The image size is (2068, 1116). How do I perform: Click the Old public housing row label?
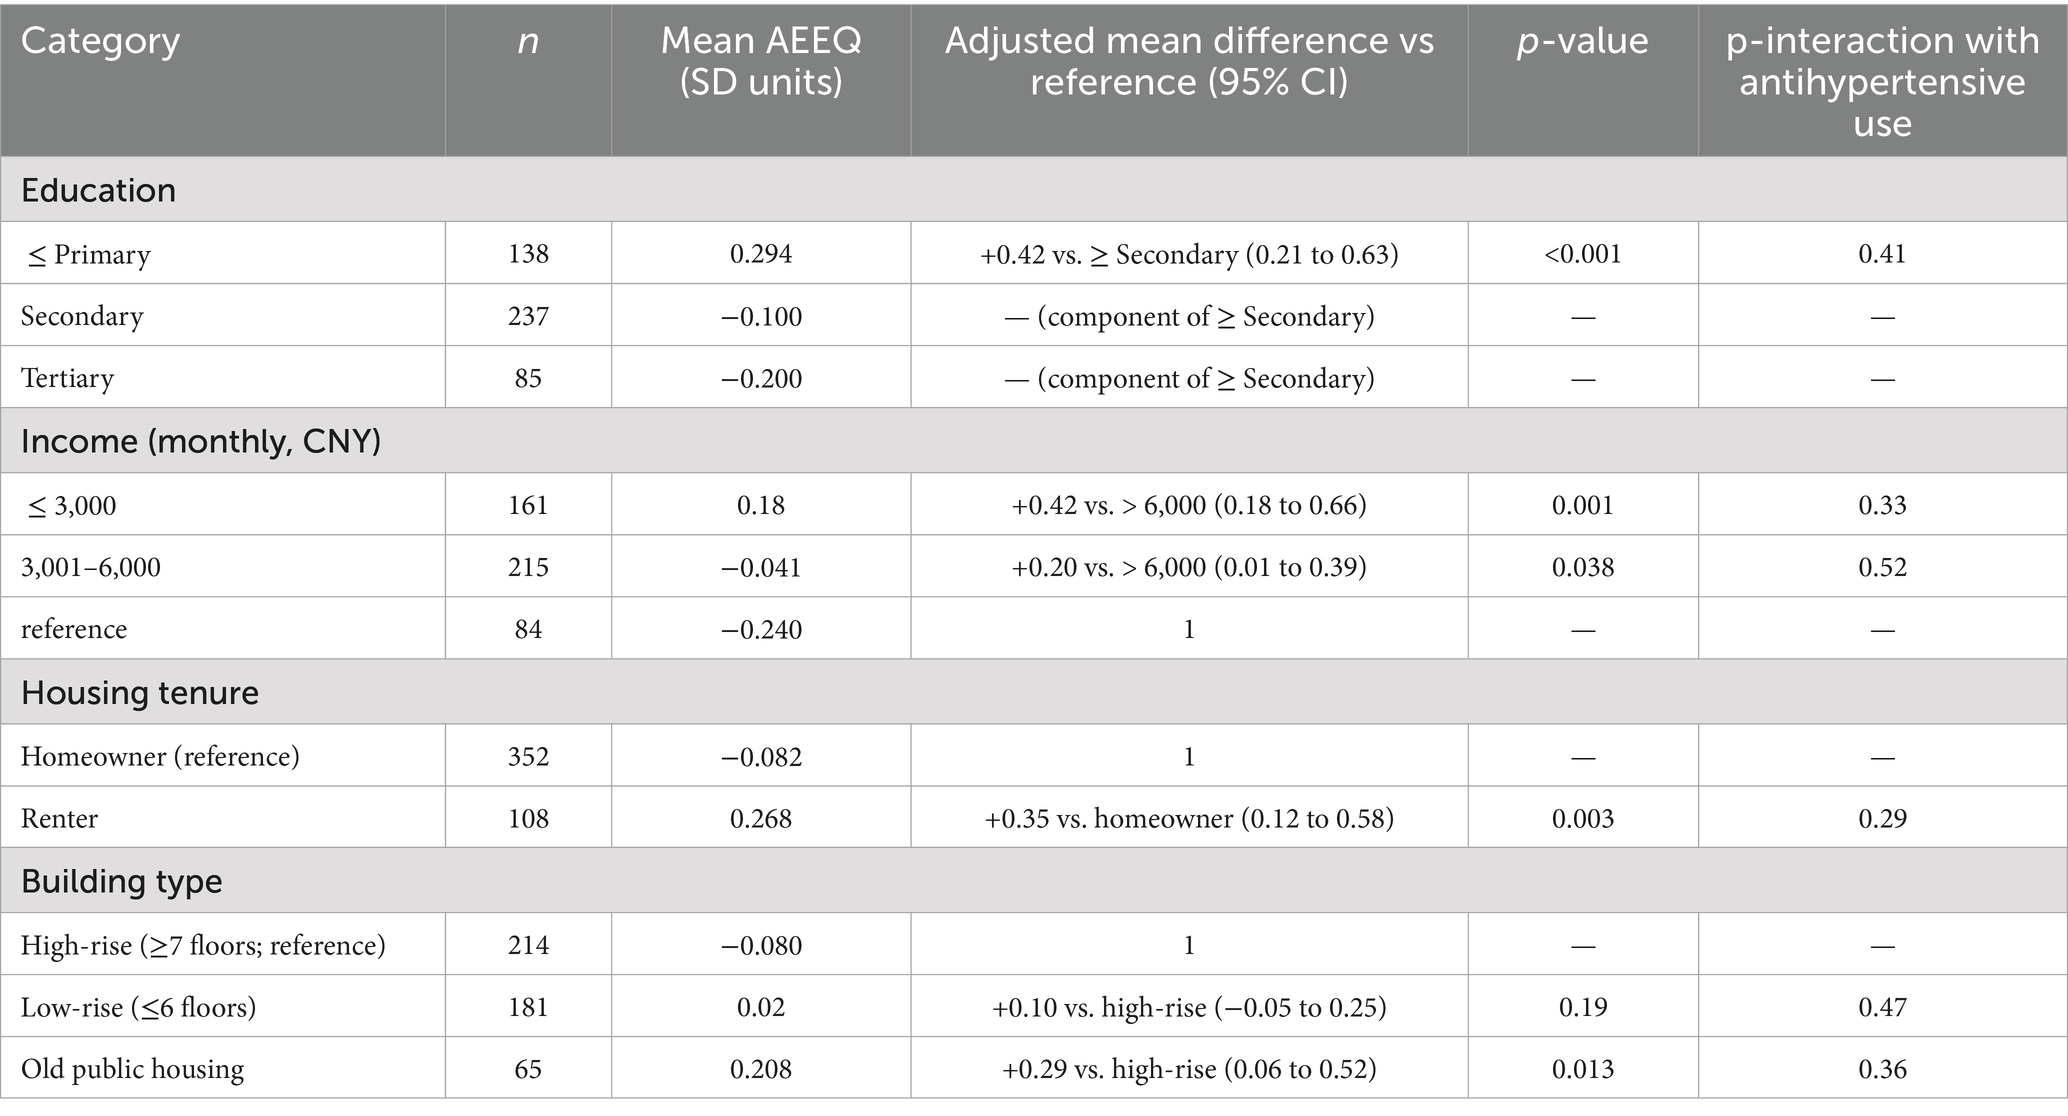tap(132, 1069)
